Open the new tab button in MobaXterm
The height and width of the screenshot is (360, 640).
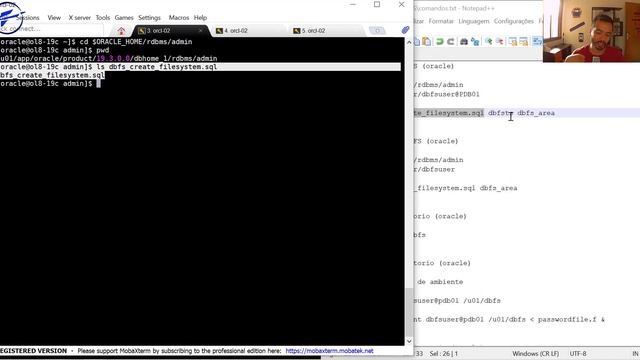coord(377,31)
